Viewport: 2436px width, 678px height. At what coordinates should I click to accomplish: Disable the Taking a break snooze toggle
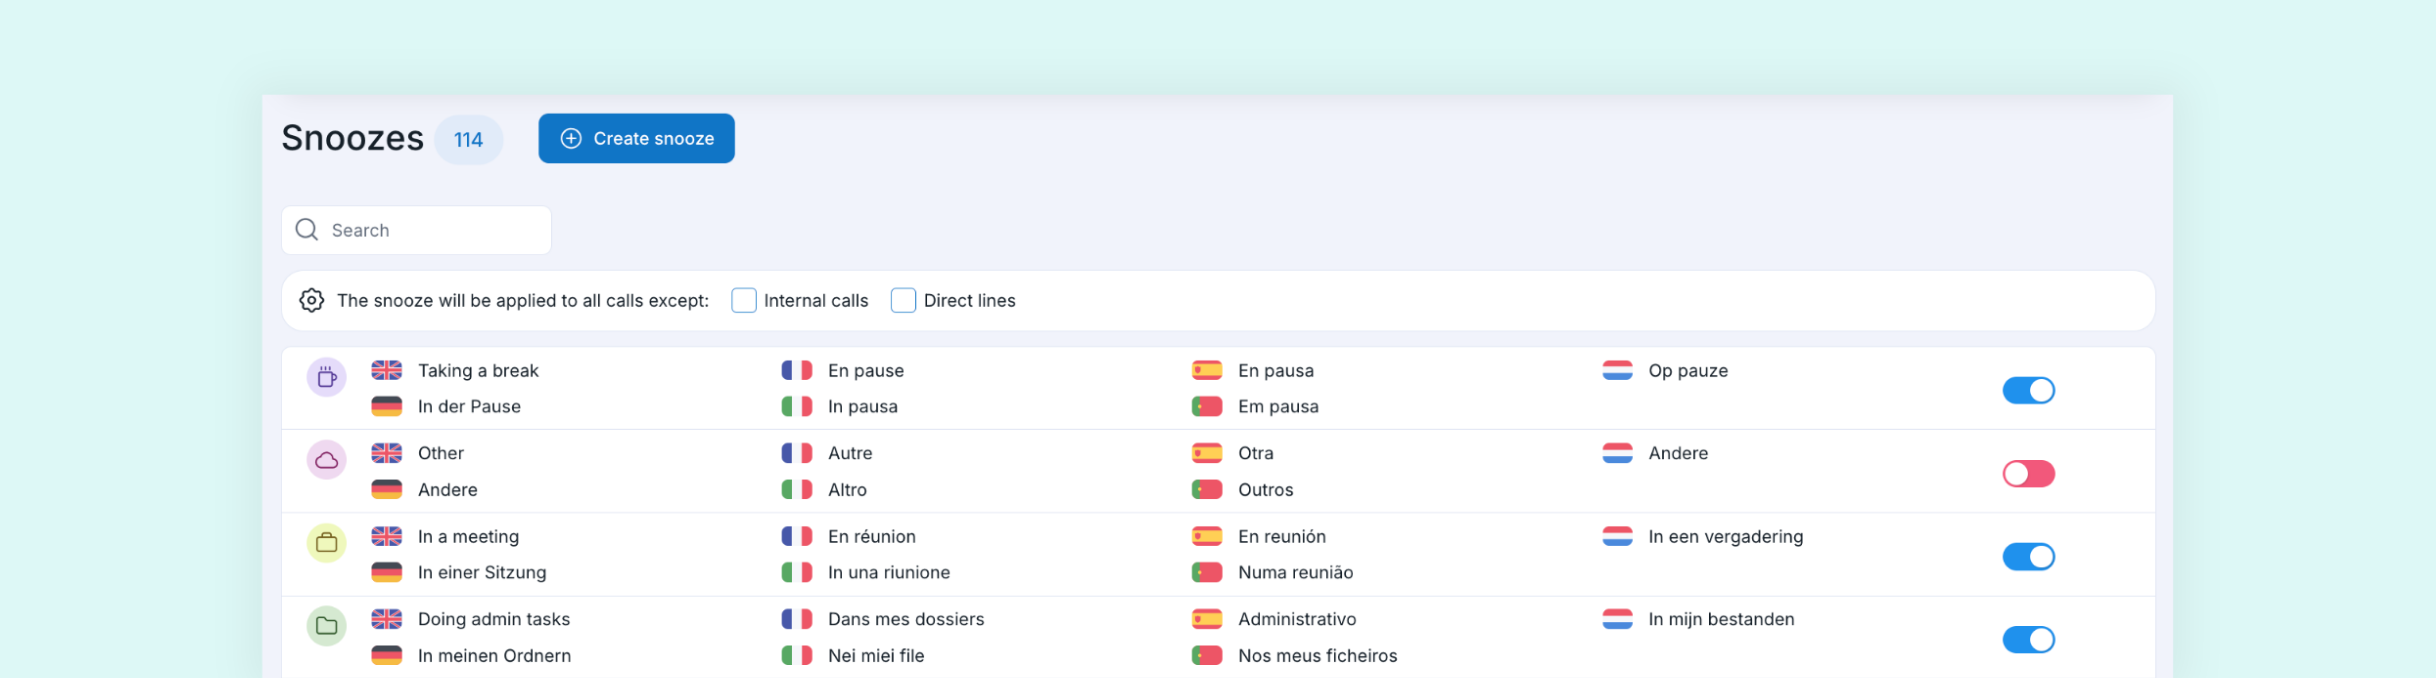(x=2028, y=390)
